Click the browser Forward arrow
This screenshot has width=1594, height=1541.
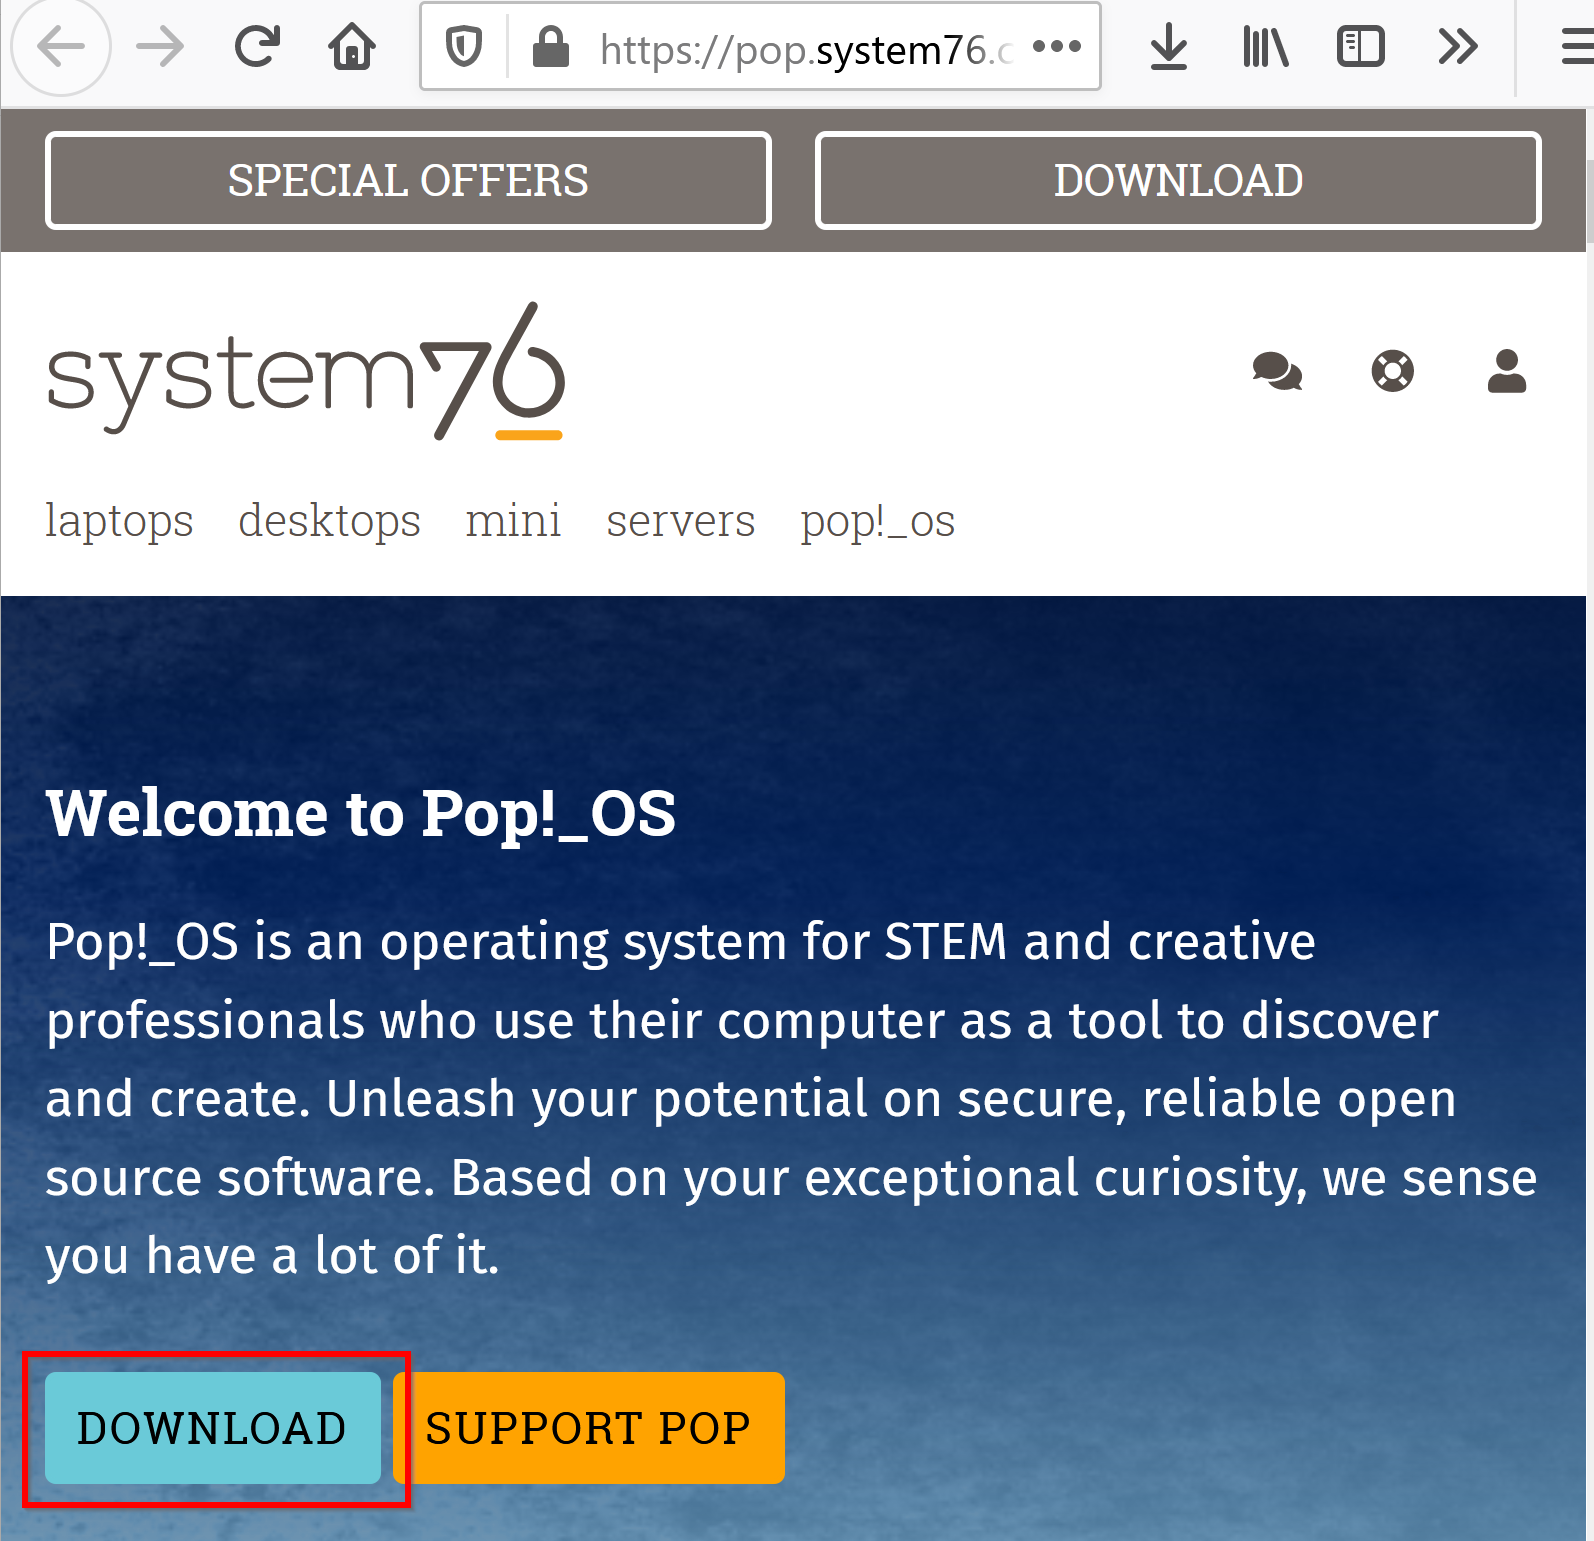pyautogui.click(x=160, y=47)
